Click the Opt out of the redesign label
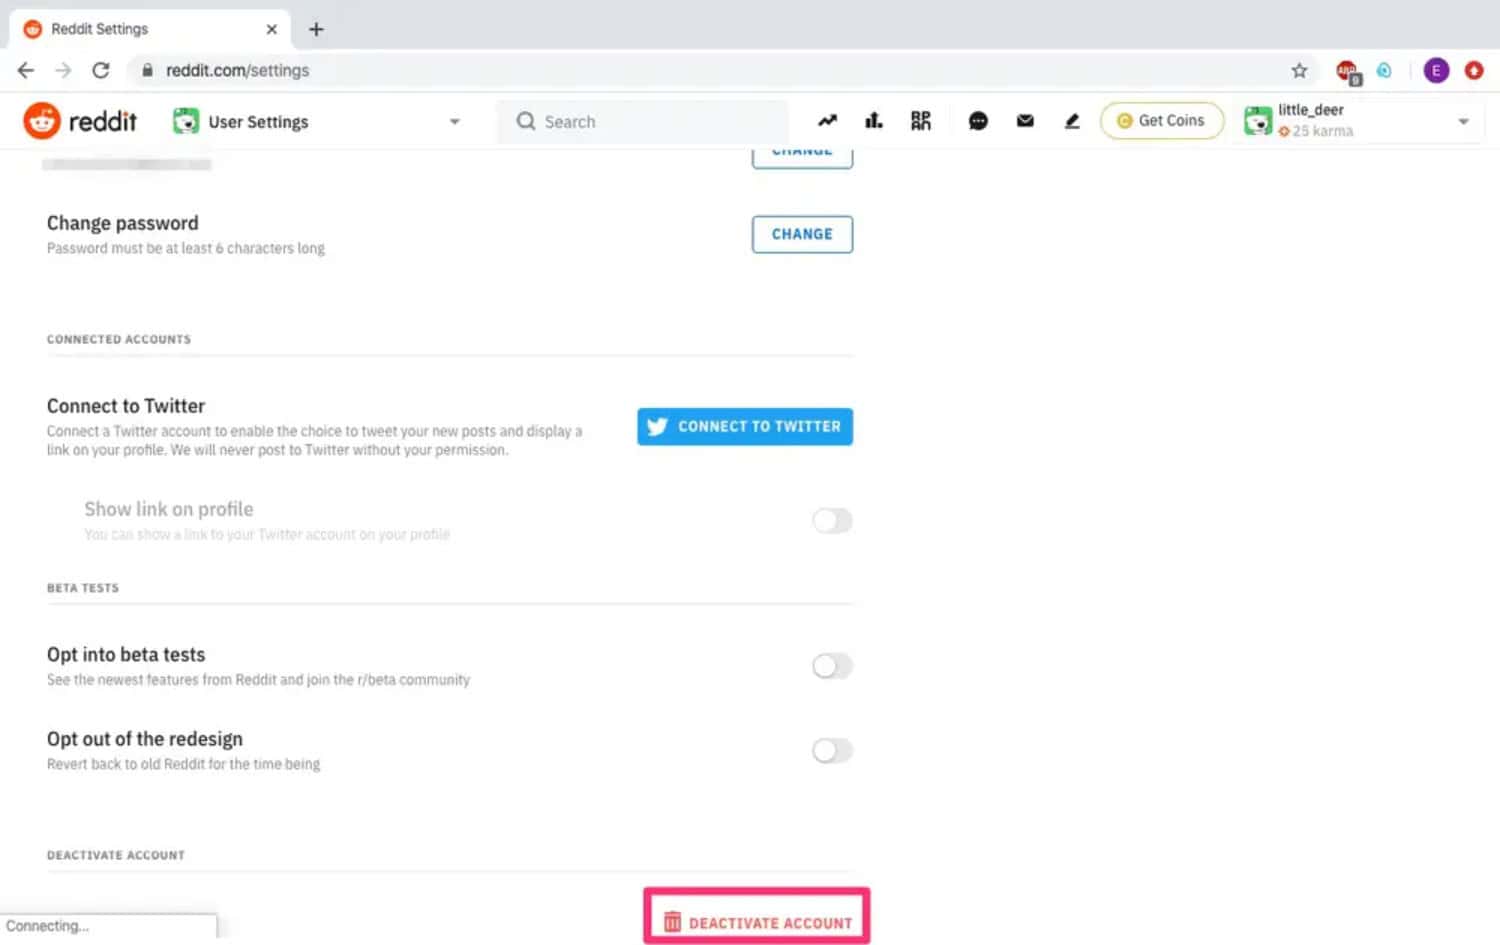 pos(145,739)
